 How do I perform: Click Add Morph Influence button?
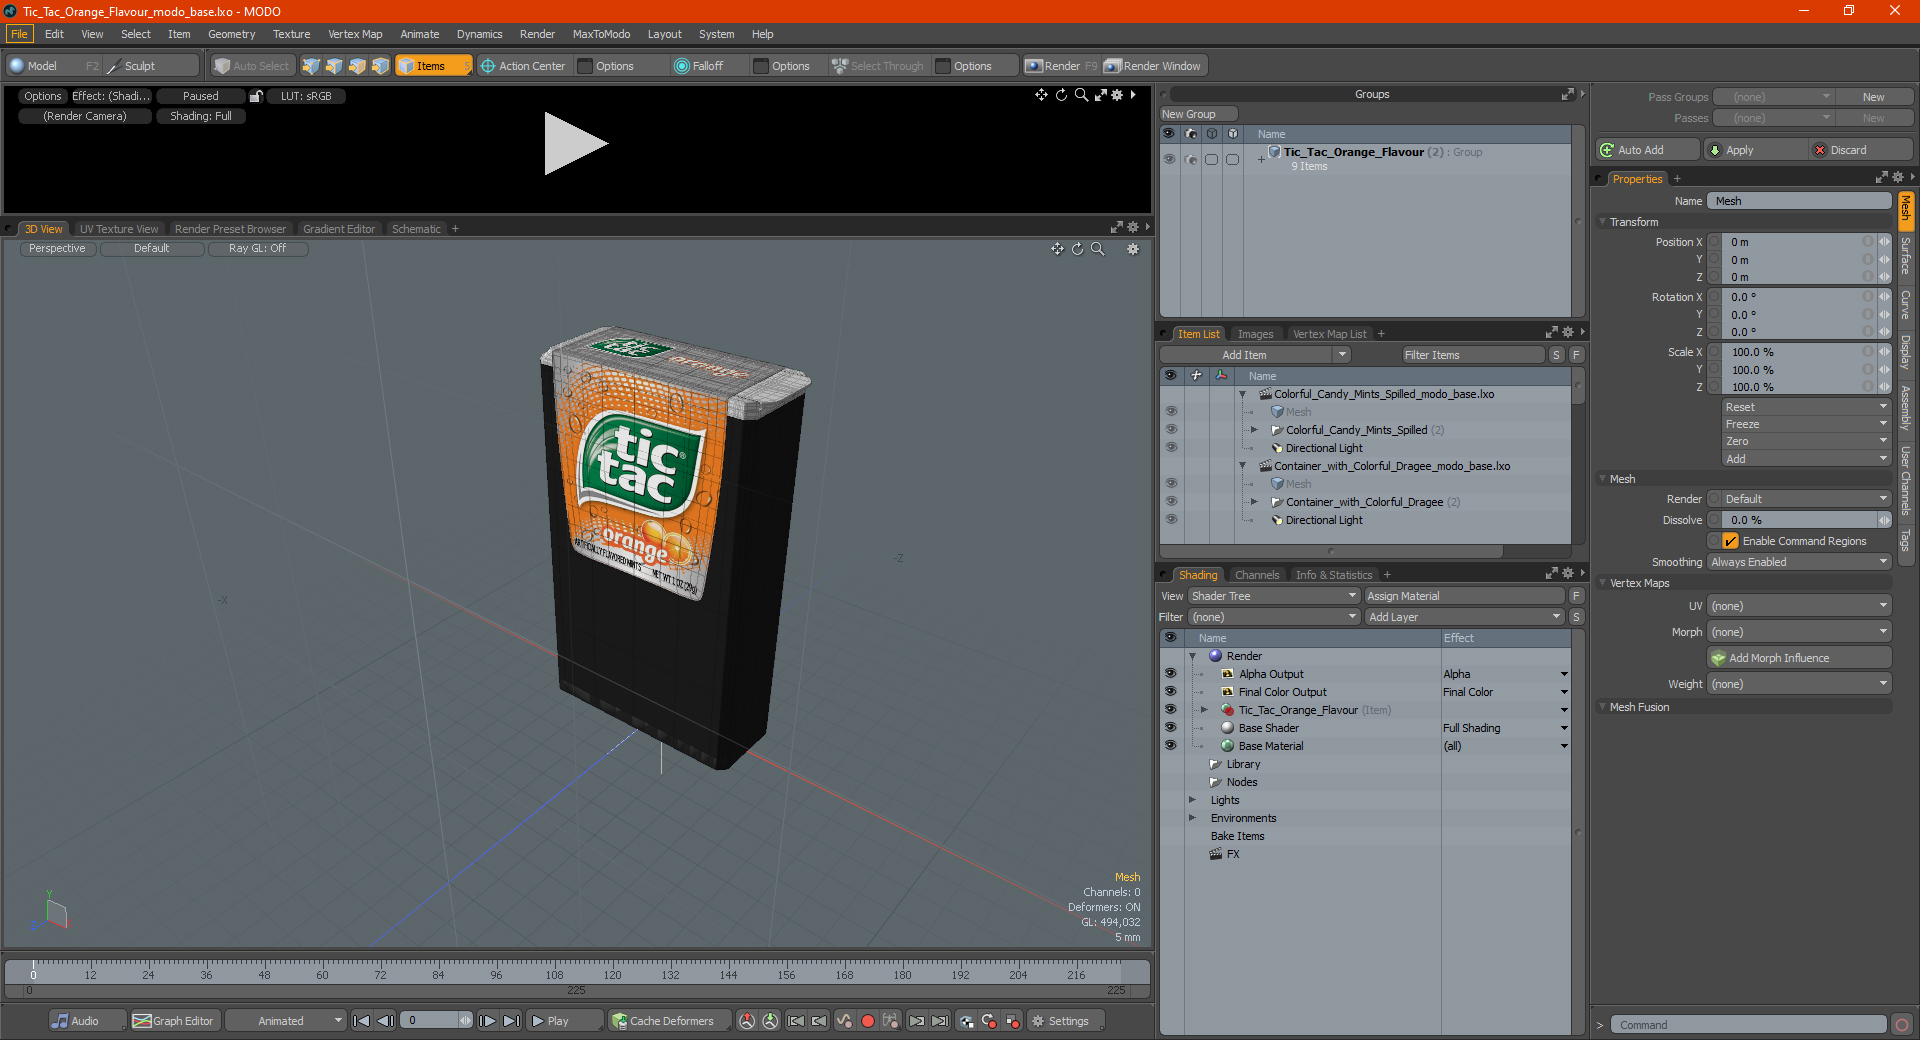click(1799, 658)
